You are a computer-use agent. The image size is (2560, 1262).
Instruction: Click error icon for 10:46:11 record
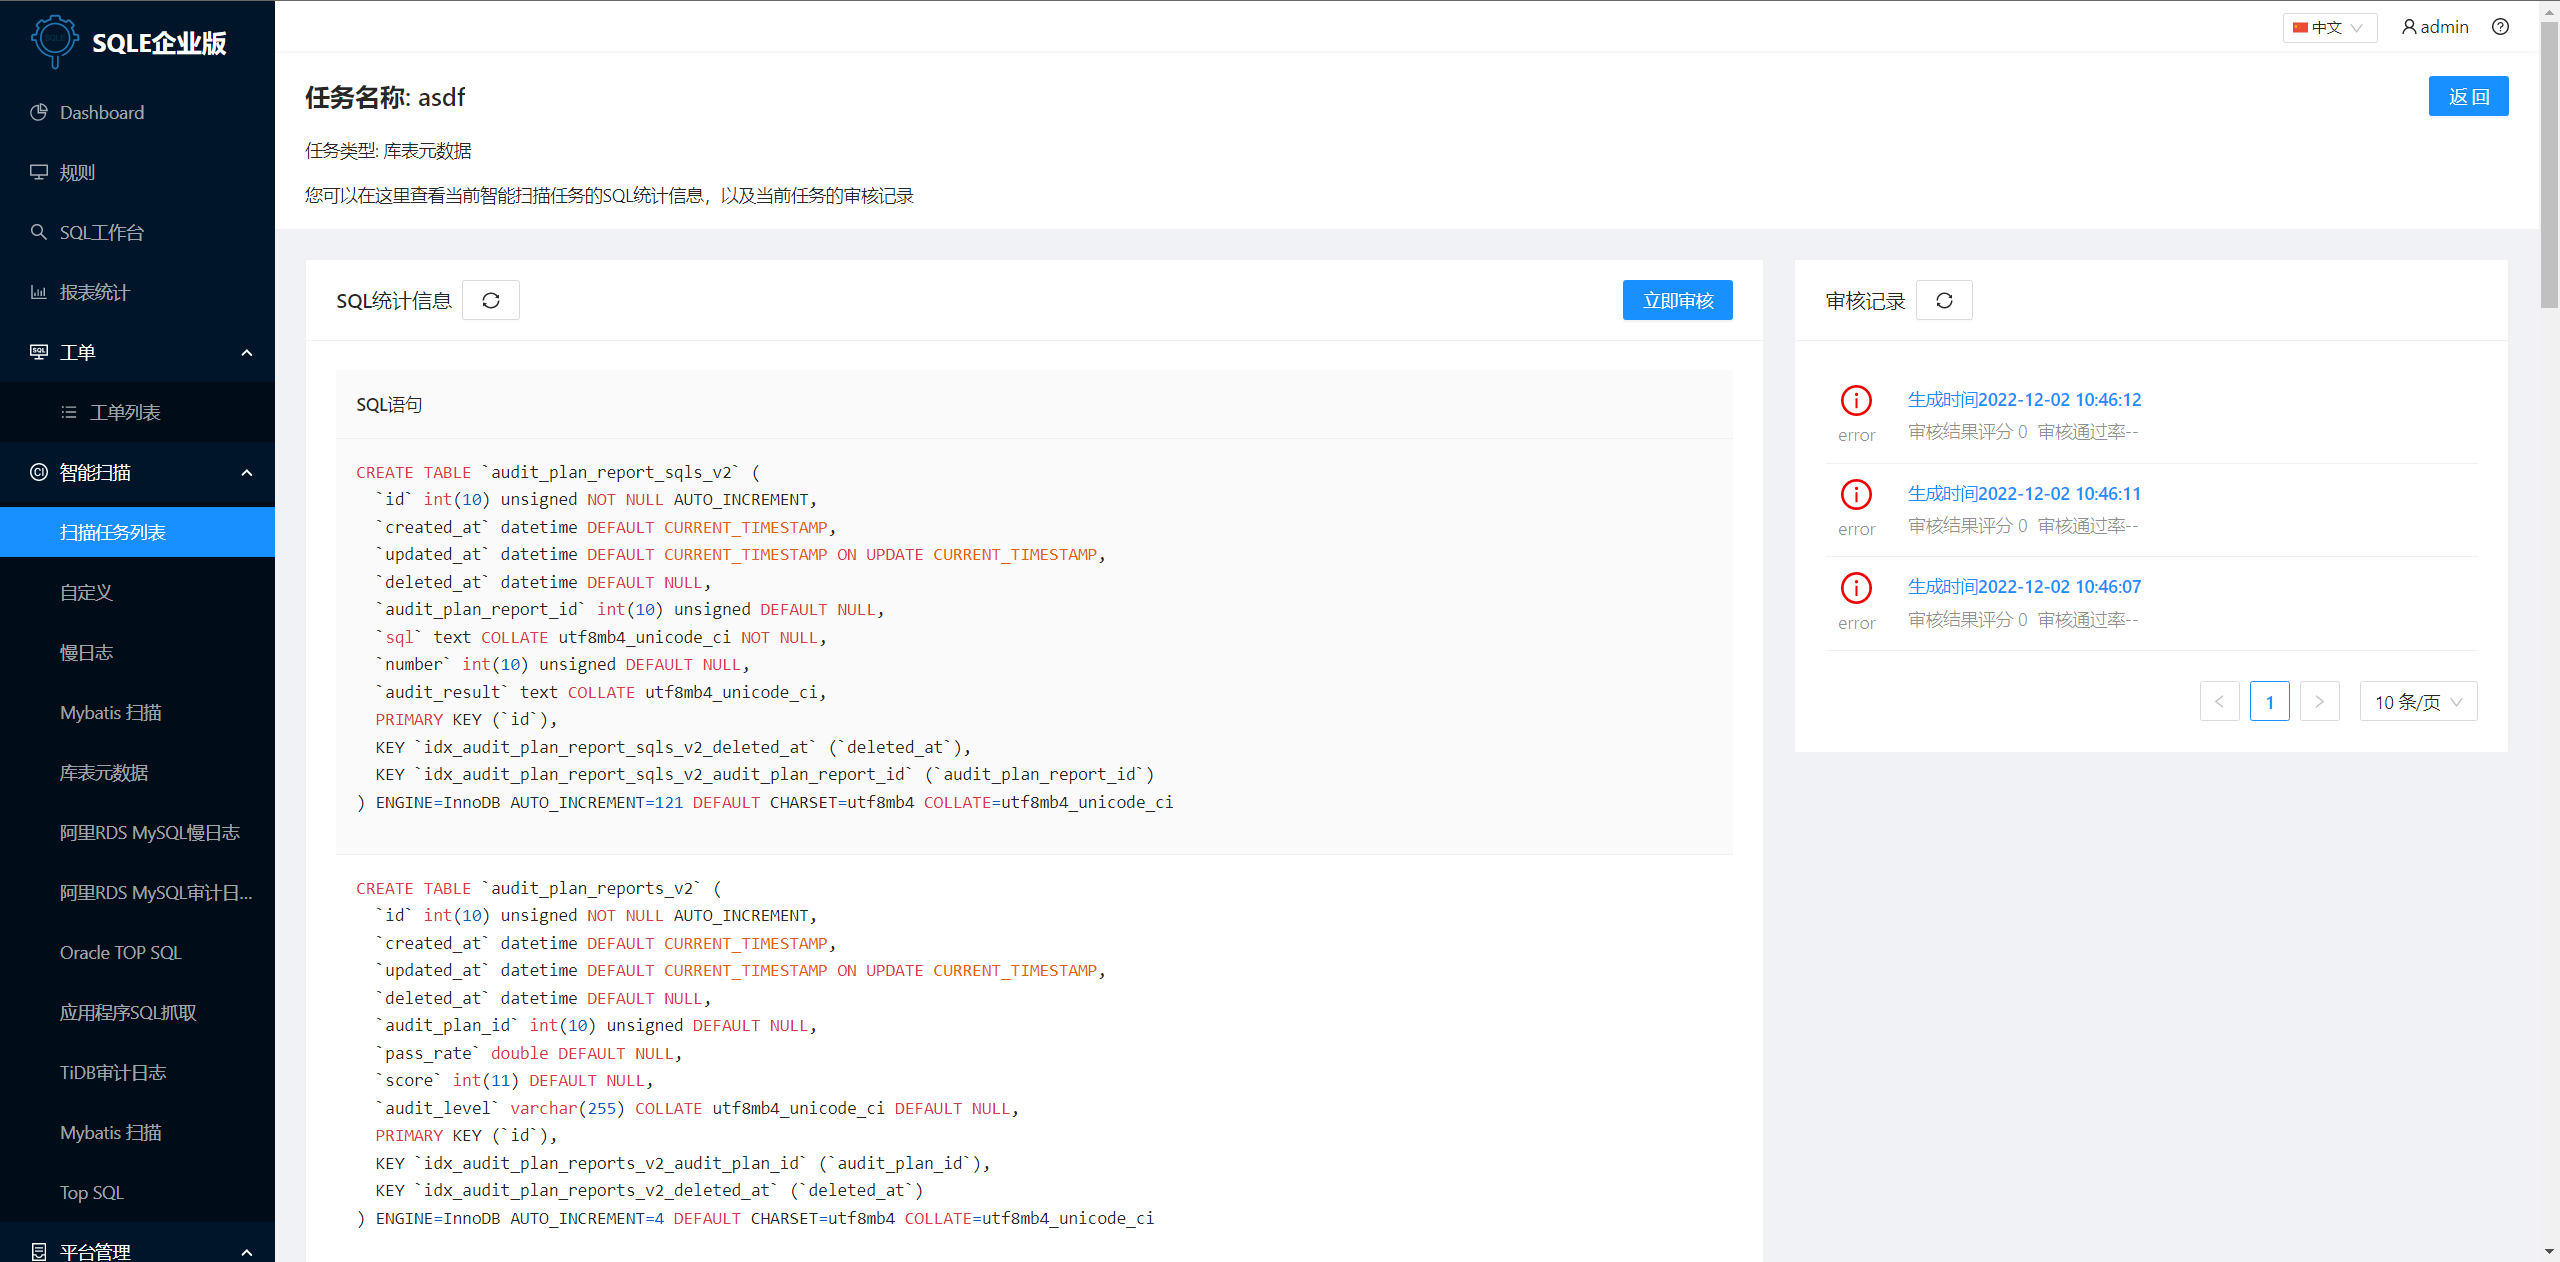coord(1856,494)
